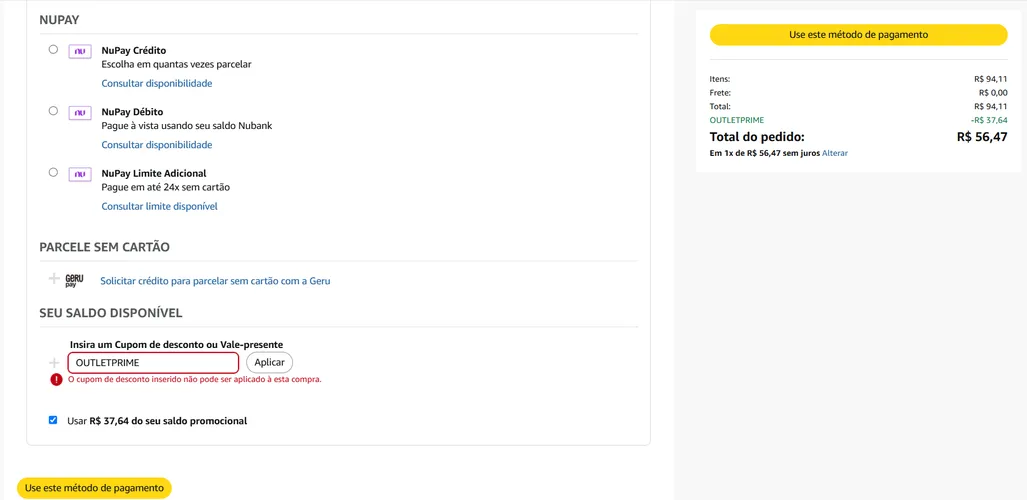
Task: Click the Aplicar coupon button
Action: [x=269, y=362]
